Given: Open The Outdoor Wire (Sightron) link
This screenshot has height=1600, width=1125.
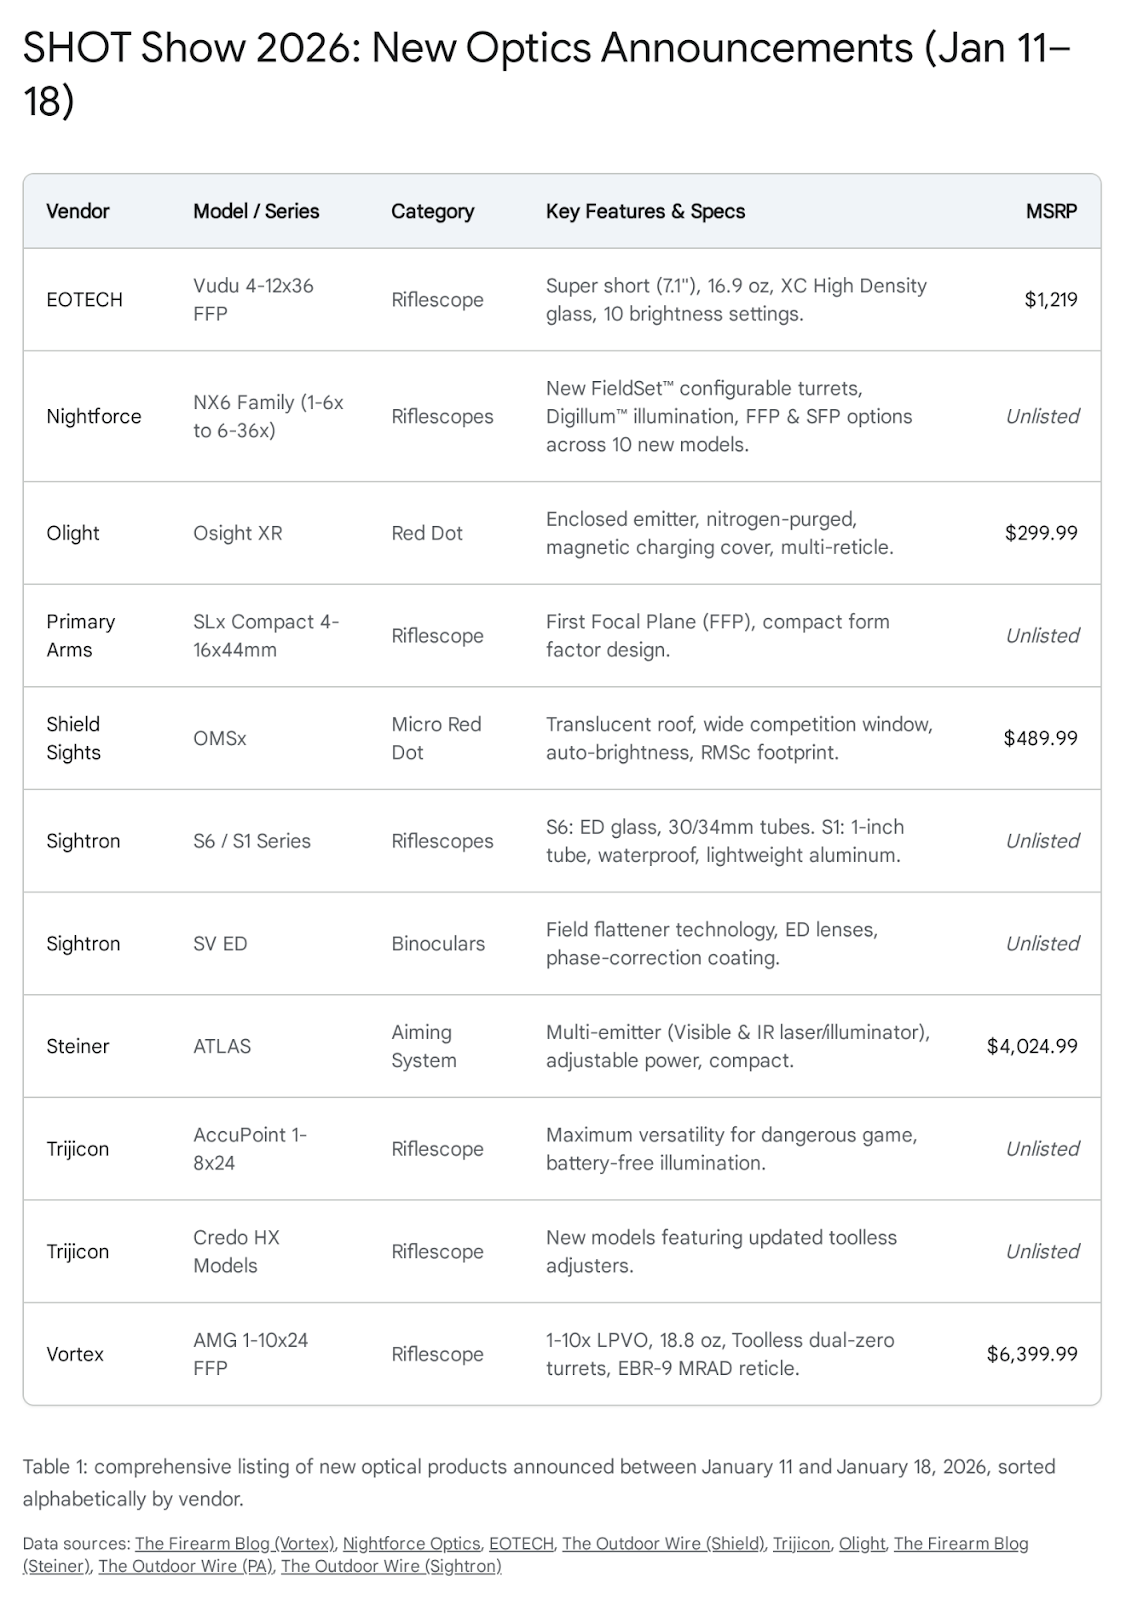Looking at the screenshot, I should pos(391,1566).
